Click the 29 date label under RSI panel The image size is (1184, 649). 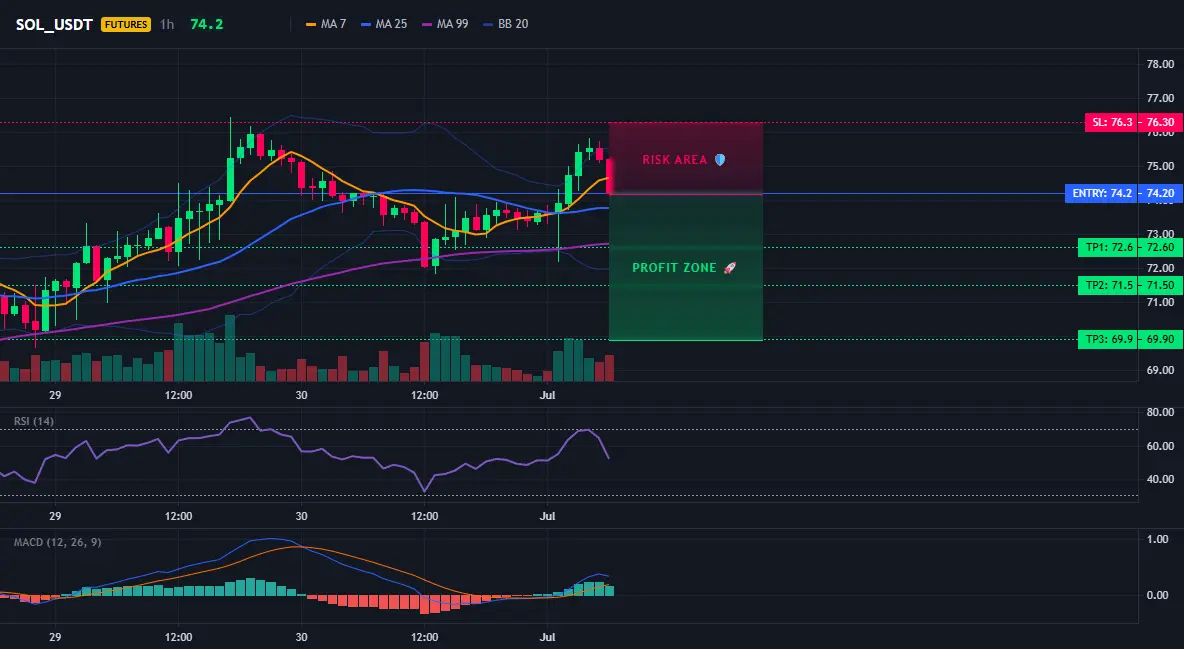click(54, 516)
